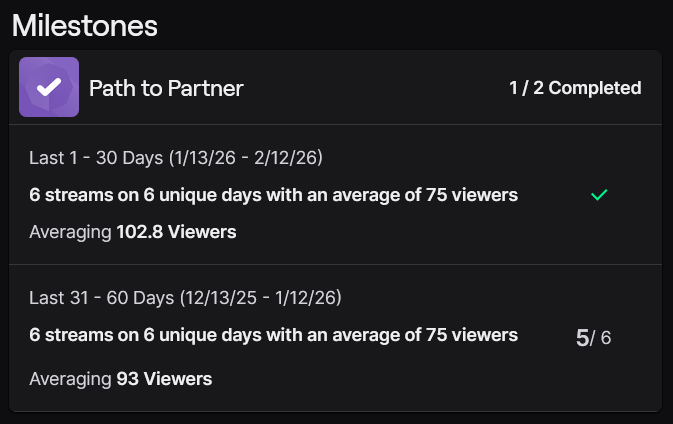The height and width of the screenshot is (424, 673).
Task: Open the Path to Partner title
Action: 166,89
